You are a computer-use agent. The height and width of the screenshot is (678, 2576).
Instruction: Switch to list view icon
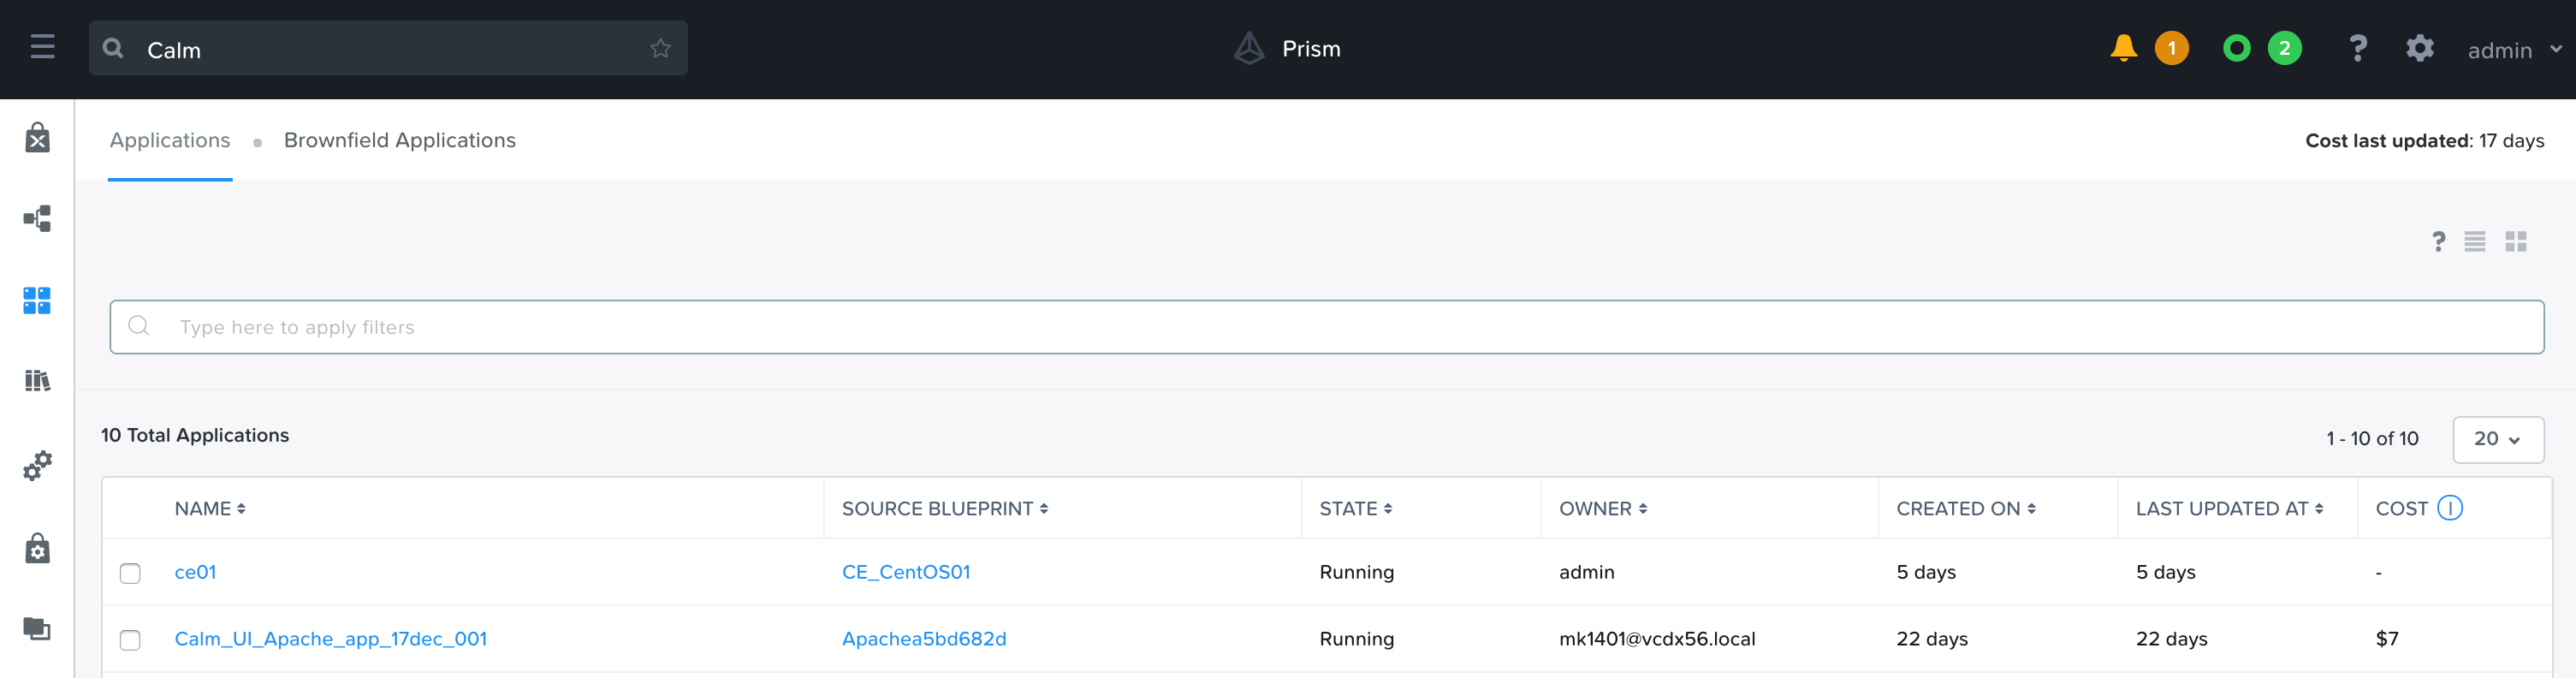pos(2474,241)
